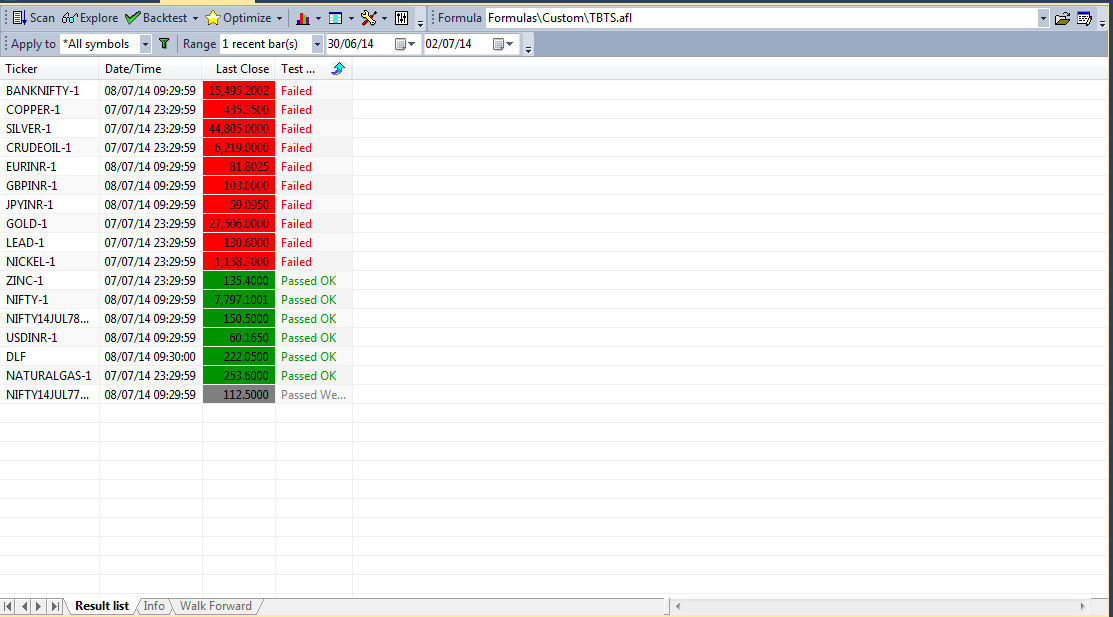Select the JPYINR-1 ticker
The width and height of the screenshot is (1113, 617).
pos(29,205)
